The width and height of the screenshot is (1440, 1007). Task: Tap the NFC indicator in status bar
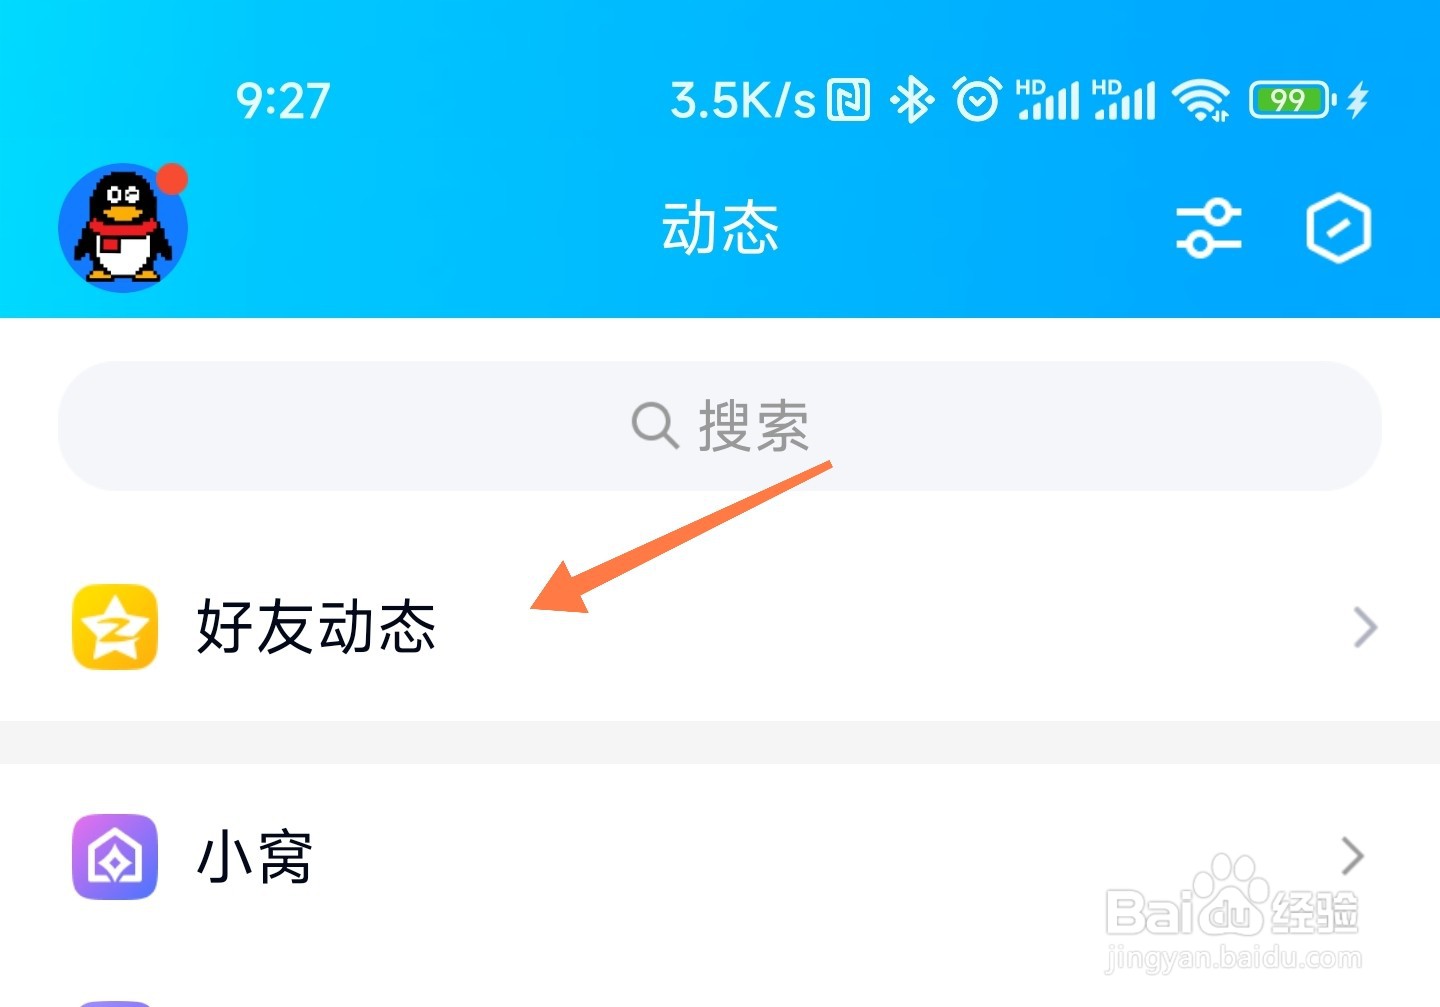pyautogui.click(x=849, y=100)
